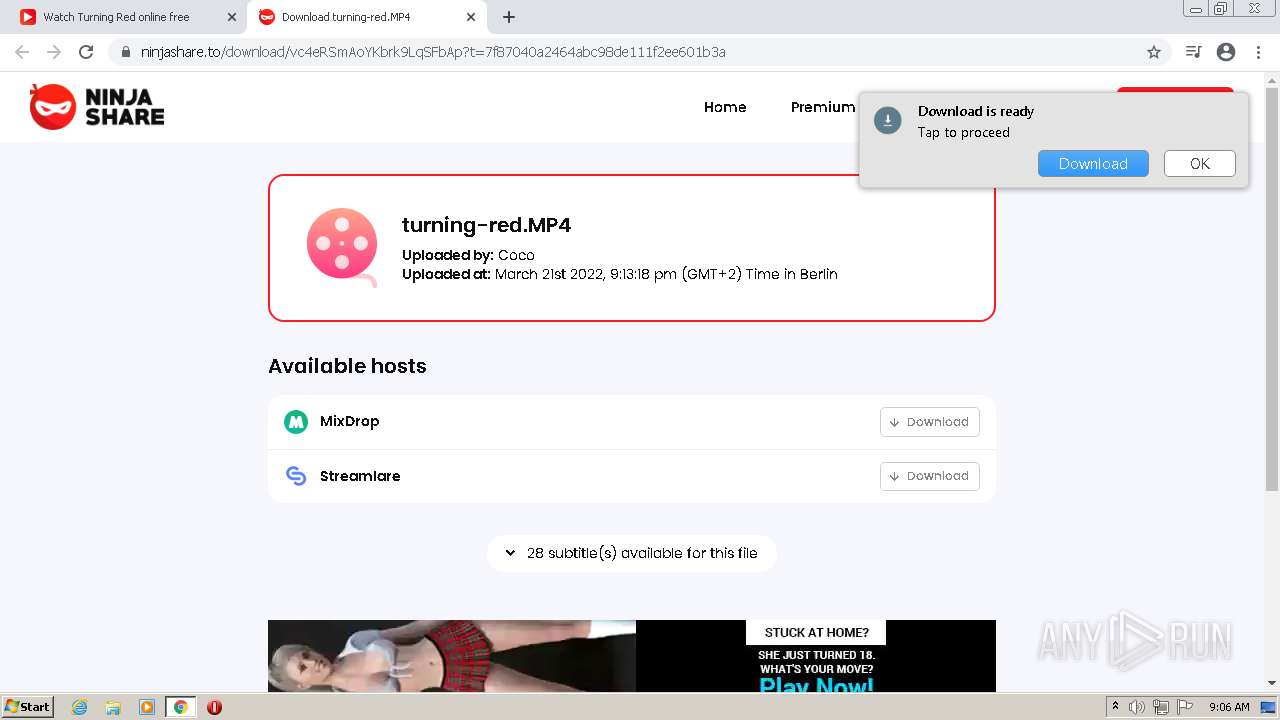Click the blue Download button in notification

pos(1093,164)
